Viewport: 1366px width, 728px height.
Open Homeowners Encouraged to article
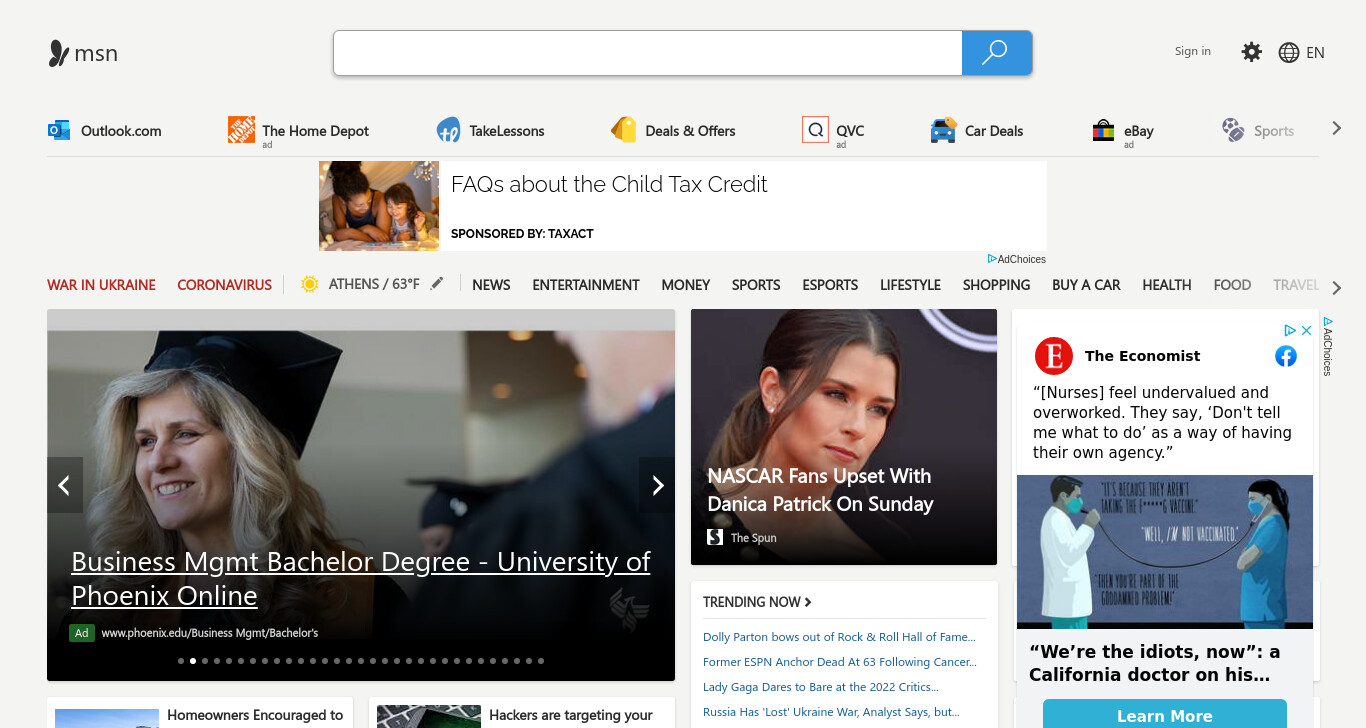click(x=255, y=715)
